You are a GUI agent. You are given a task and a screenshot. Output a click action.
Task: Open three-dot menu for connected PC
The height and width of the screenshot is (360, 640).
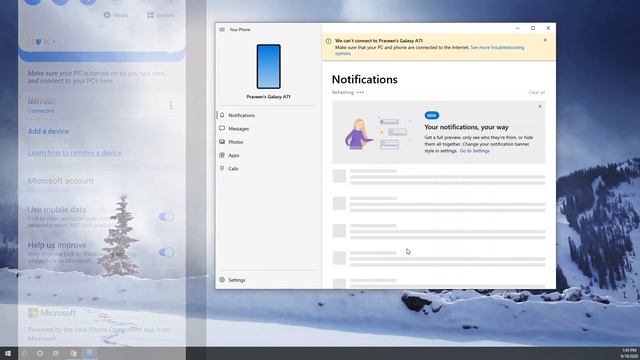pyautogui.click(x=171, y=106)
